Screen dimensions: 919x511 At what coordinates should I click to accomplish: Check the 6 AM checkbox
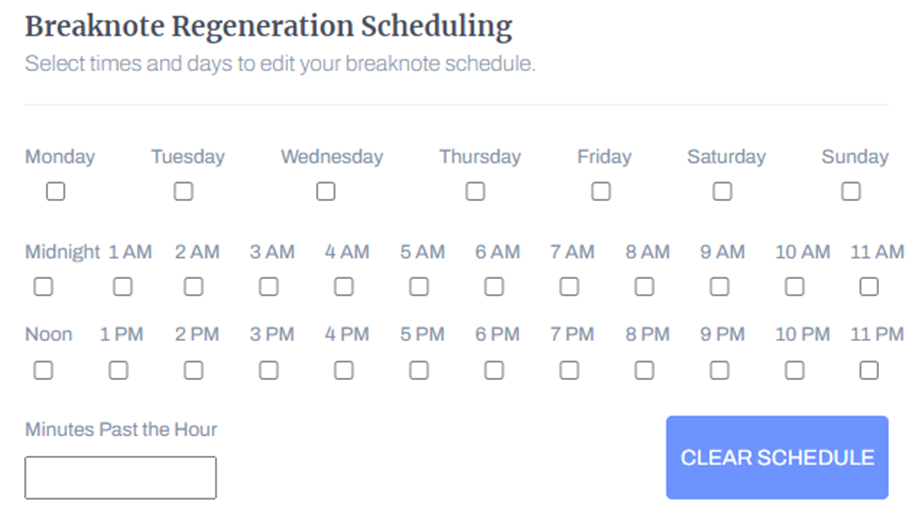494,287
